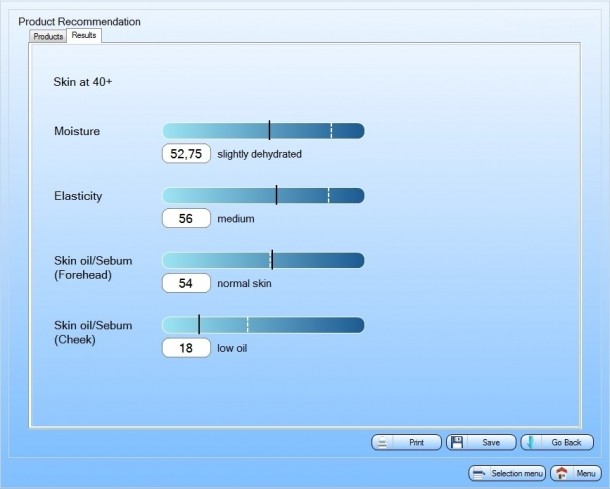Click the printer icon on Print button

tap(385, 442)
